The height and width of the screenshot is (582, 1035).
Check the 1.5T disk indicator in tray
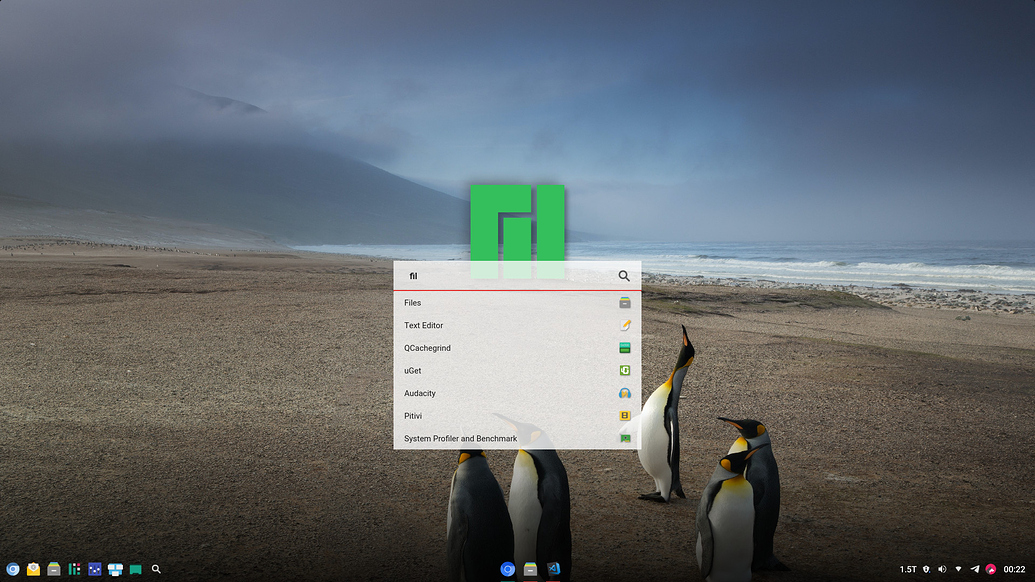[907, 568]
